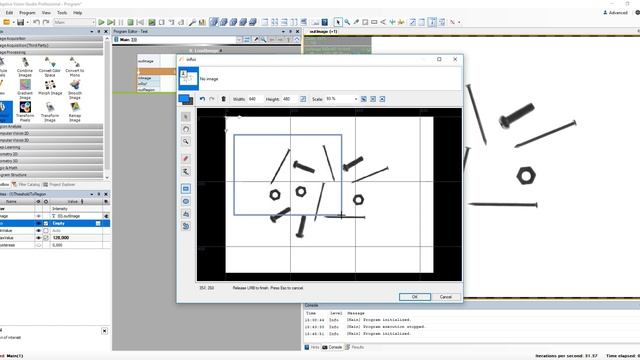The width and height of the screenshot is (640, 360).
Task: Toggle eye visibility for the outImage row
Action: (39, 216)
